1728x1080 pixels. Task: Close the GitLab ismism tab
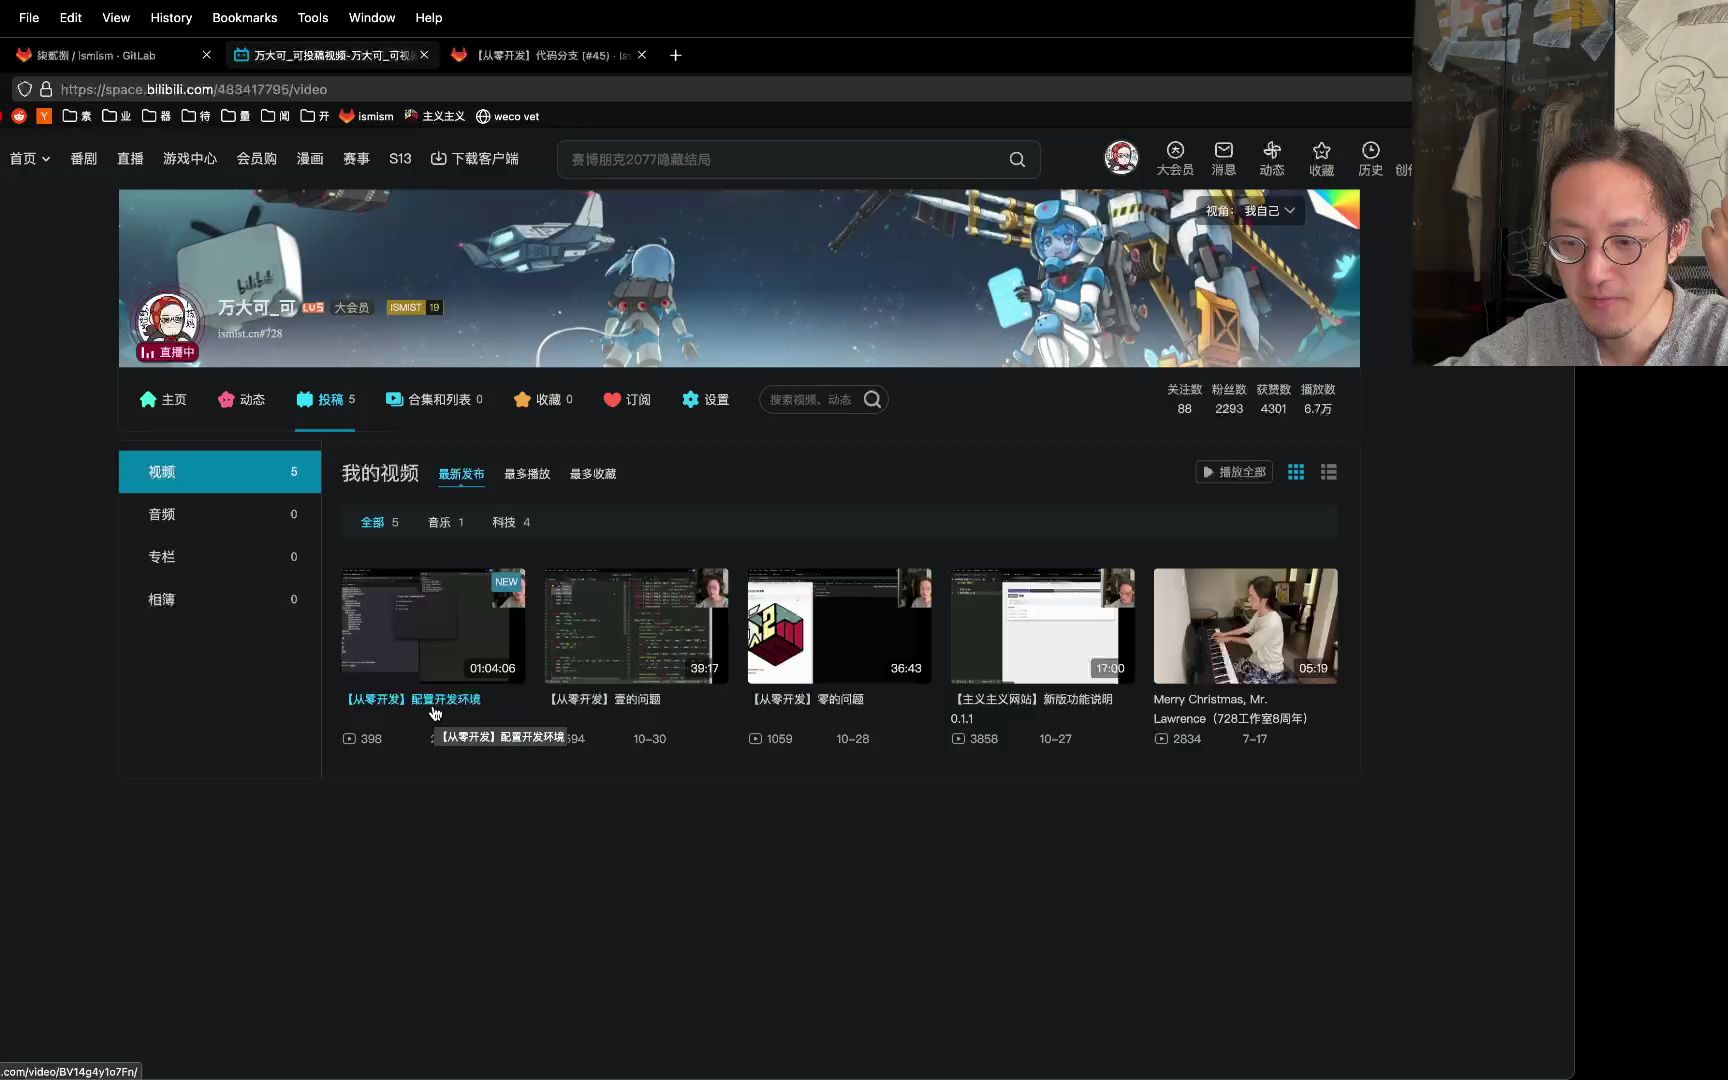pos(206,55)
